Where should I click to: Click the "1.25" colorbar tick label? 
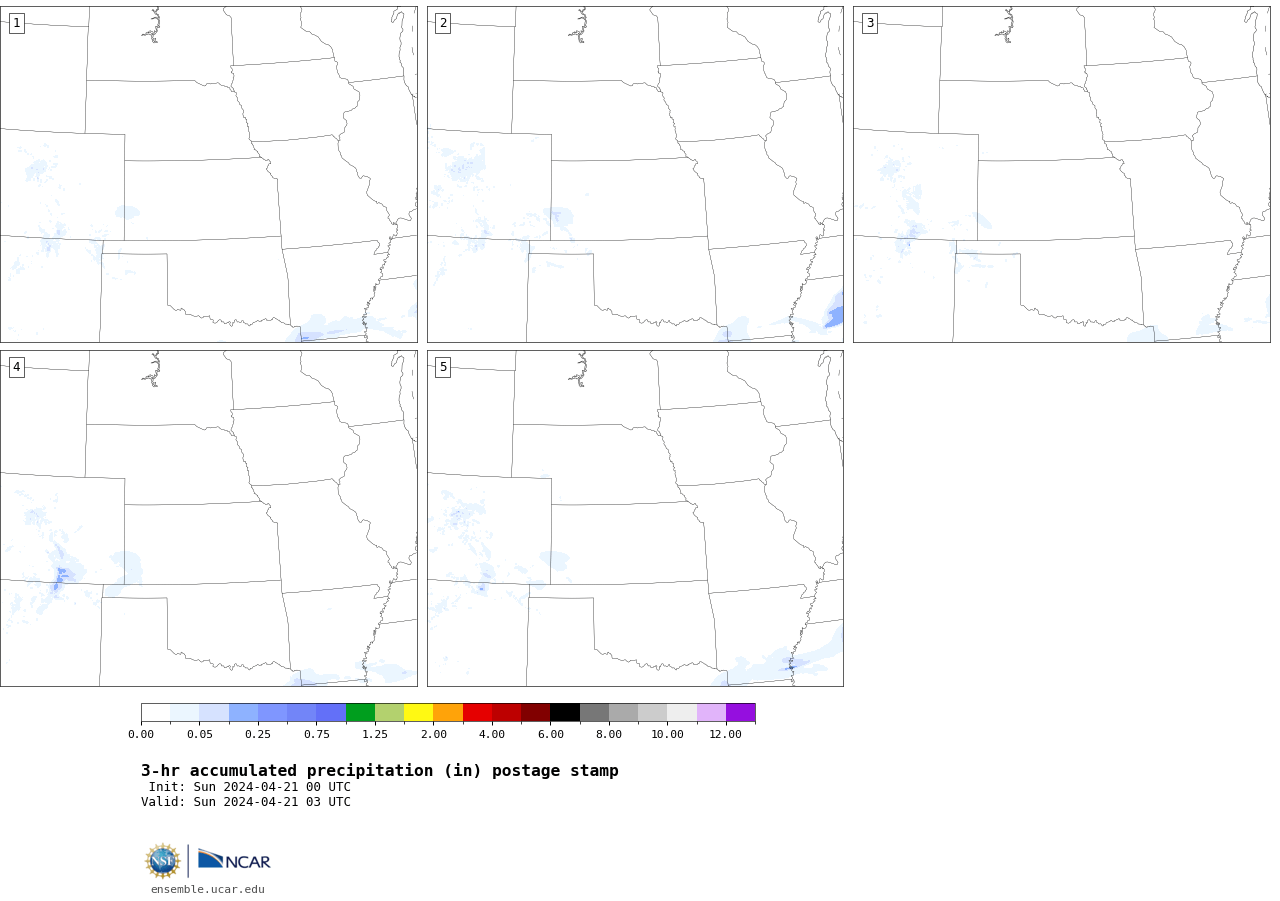coord(375,734)
